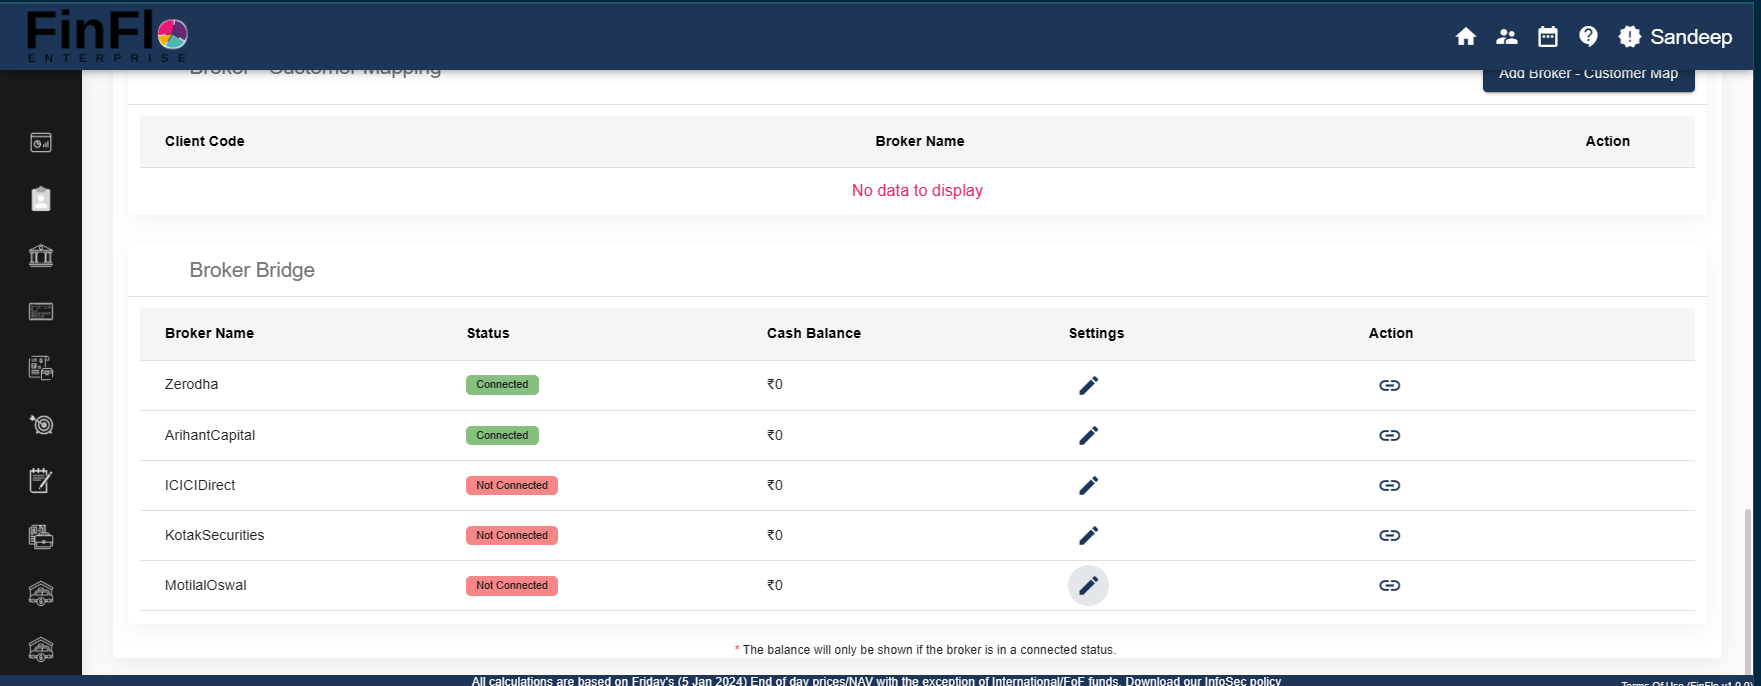Click the Add Broker - Customer Map button

tap(1588, 79)
